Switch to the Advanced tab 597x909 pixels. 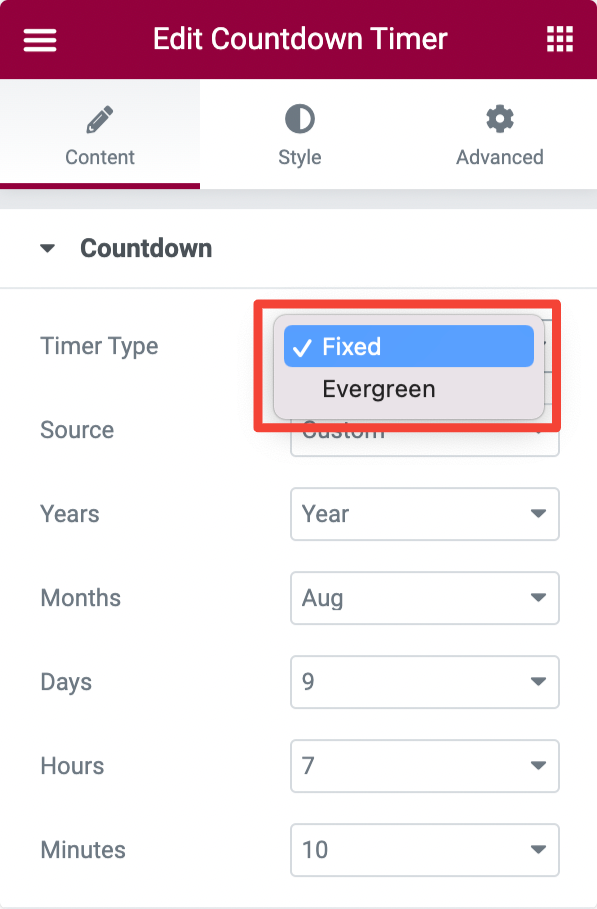pyautogui.click(x=499, y=135)
